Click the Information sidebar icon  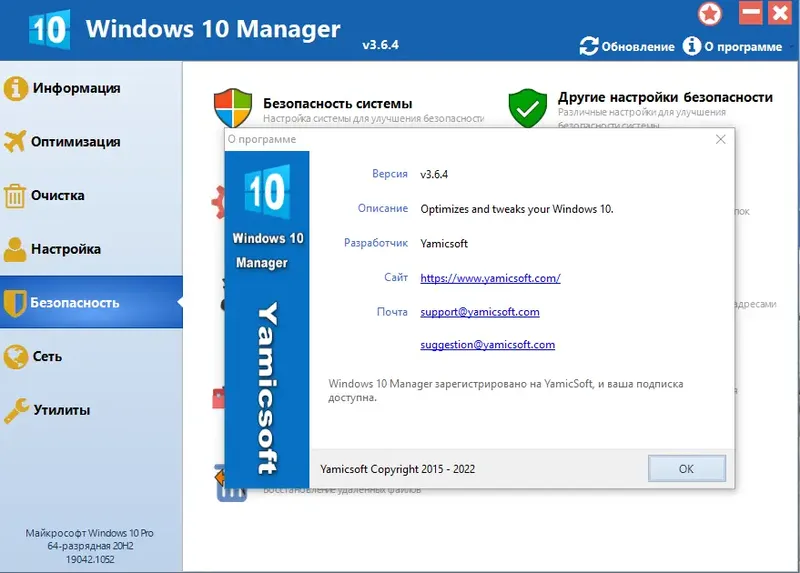pos(16,88)
